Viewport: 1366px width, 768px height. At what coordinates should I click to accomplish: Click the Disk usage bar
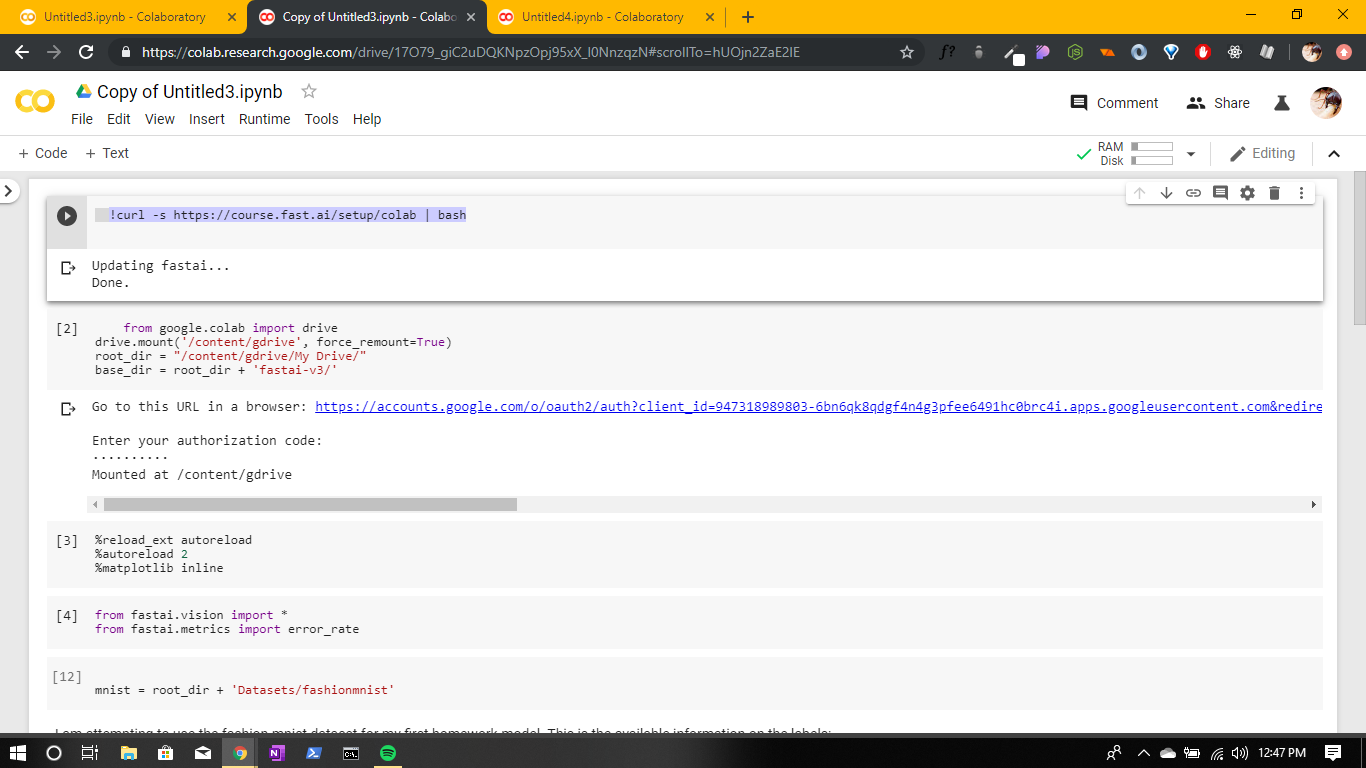pos(1151,161)
